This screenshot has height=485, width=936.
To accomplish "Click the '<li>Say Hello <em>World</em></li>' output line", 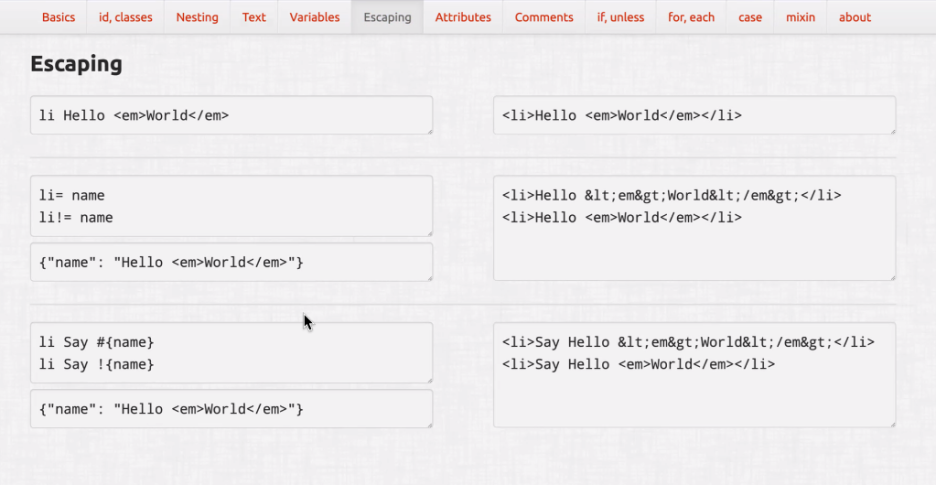I will pos(639,364).
